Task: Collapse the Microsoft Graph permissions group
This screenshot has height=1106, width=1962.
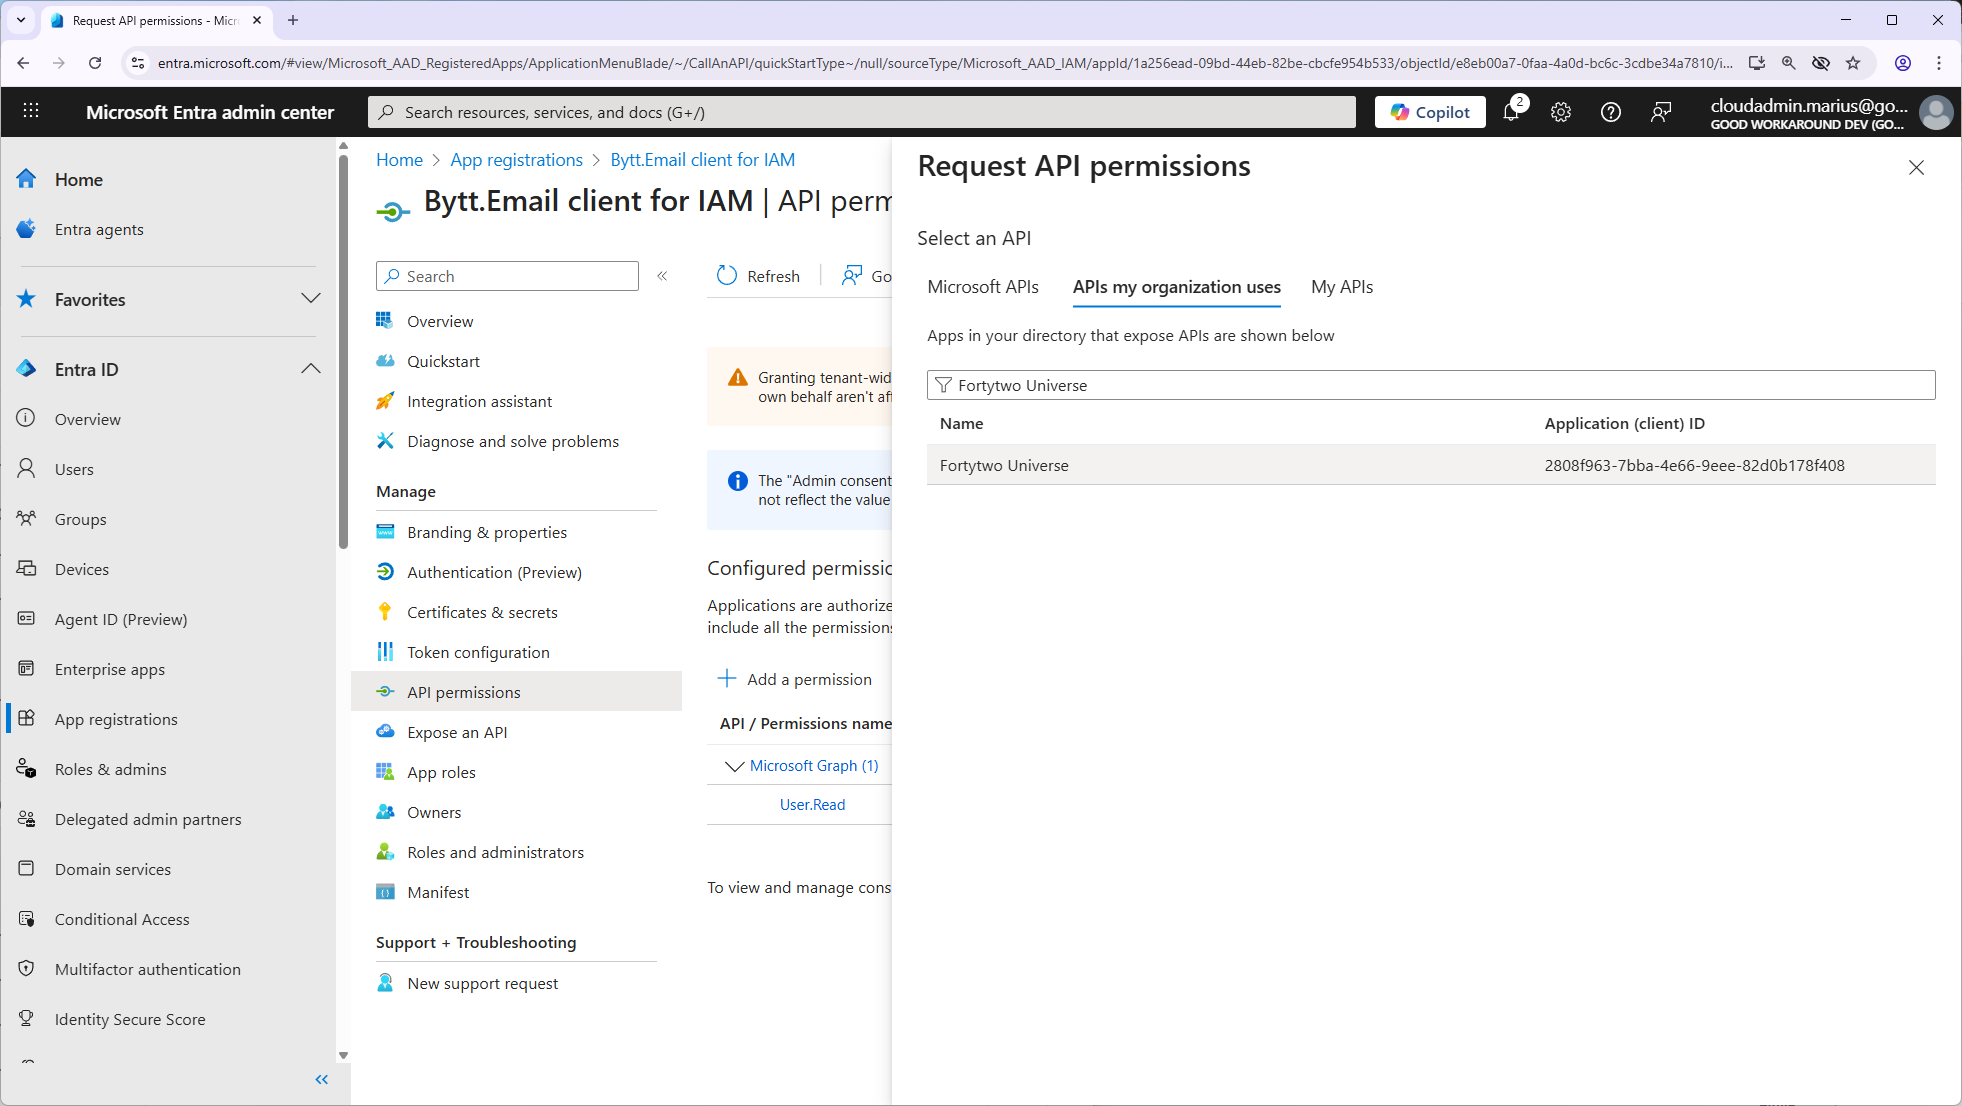Action: click(x=734, y=766)
